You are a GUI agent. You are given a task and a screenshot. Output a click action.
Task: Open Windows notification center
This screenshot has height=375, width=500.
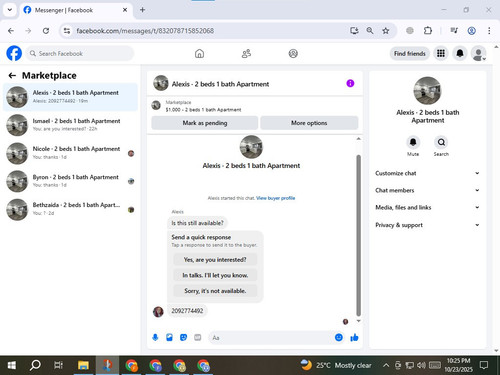[484, 365]
